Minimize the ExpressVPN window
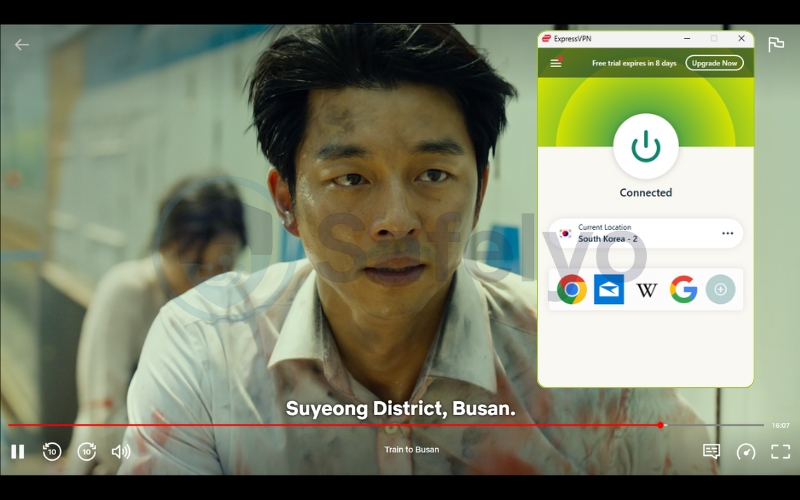Screen dimensions: 800x500 (x=687, y=38)
